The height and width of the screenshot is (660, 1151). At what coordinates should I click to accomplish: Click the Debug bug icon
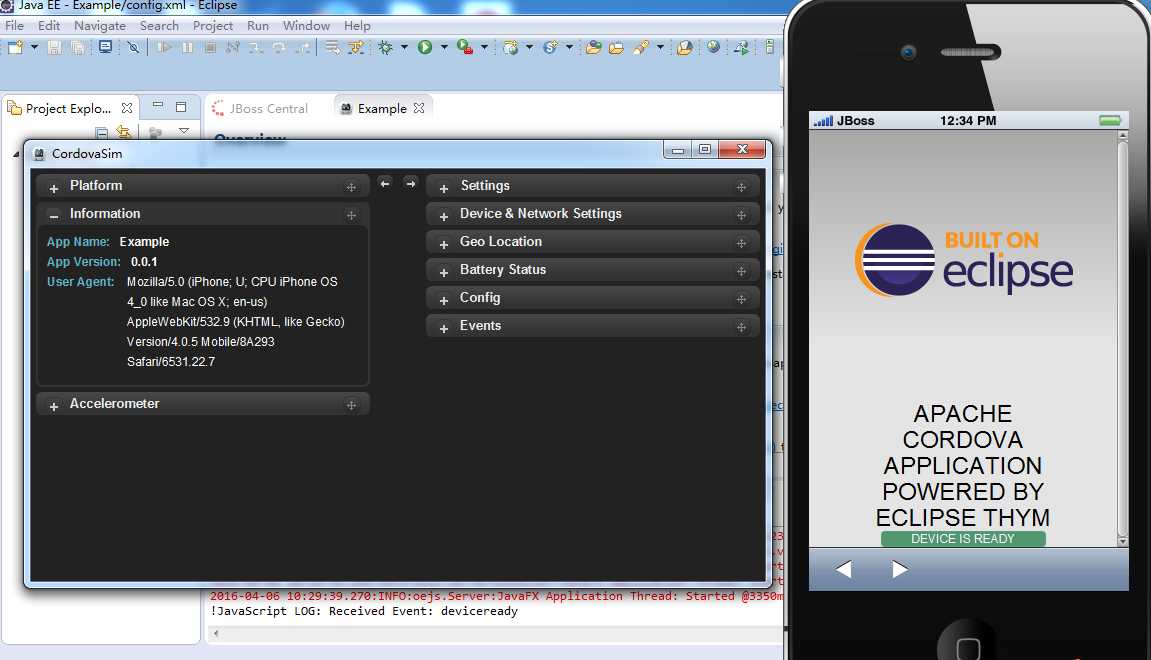pyautogui.click(x=385, y=48)
